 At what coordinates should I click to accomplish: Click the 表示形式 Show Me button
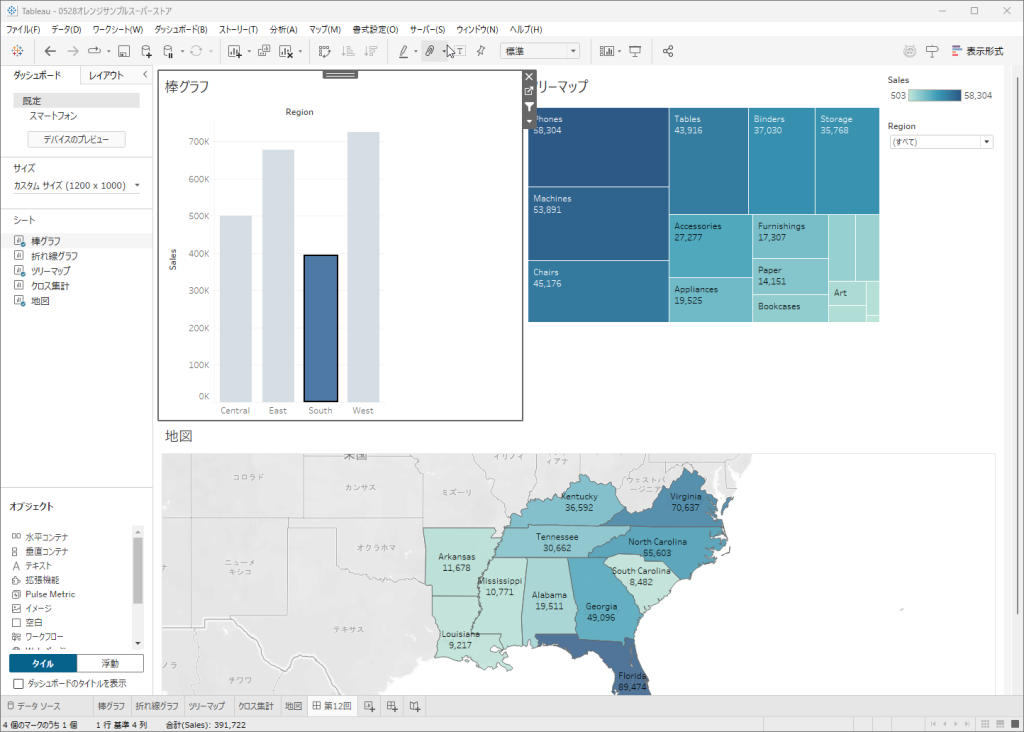click(x=977, y=51)
